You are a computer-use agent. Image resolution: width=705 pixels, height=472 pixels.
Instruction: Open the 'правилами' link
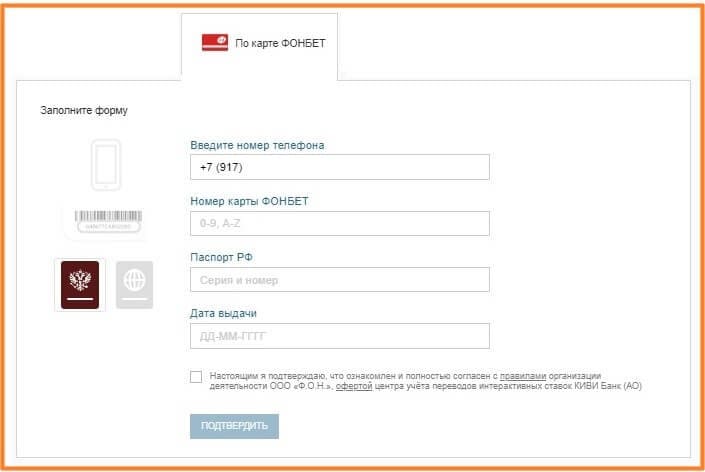(523, 376)
